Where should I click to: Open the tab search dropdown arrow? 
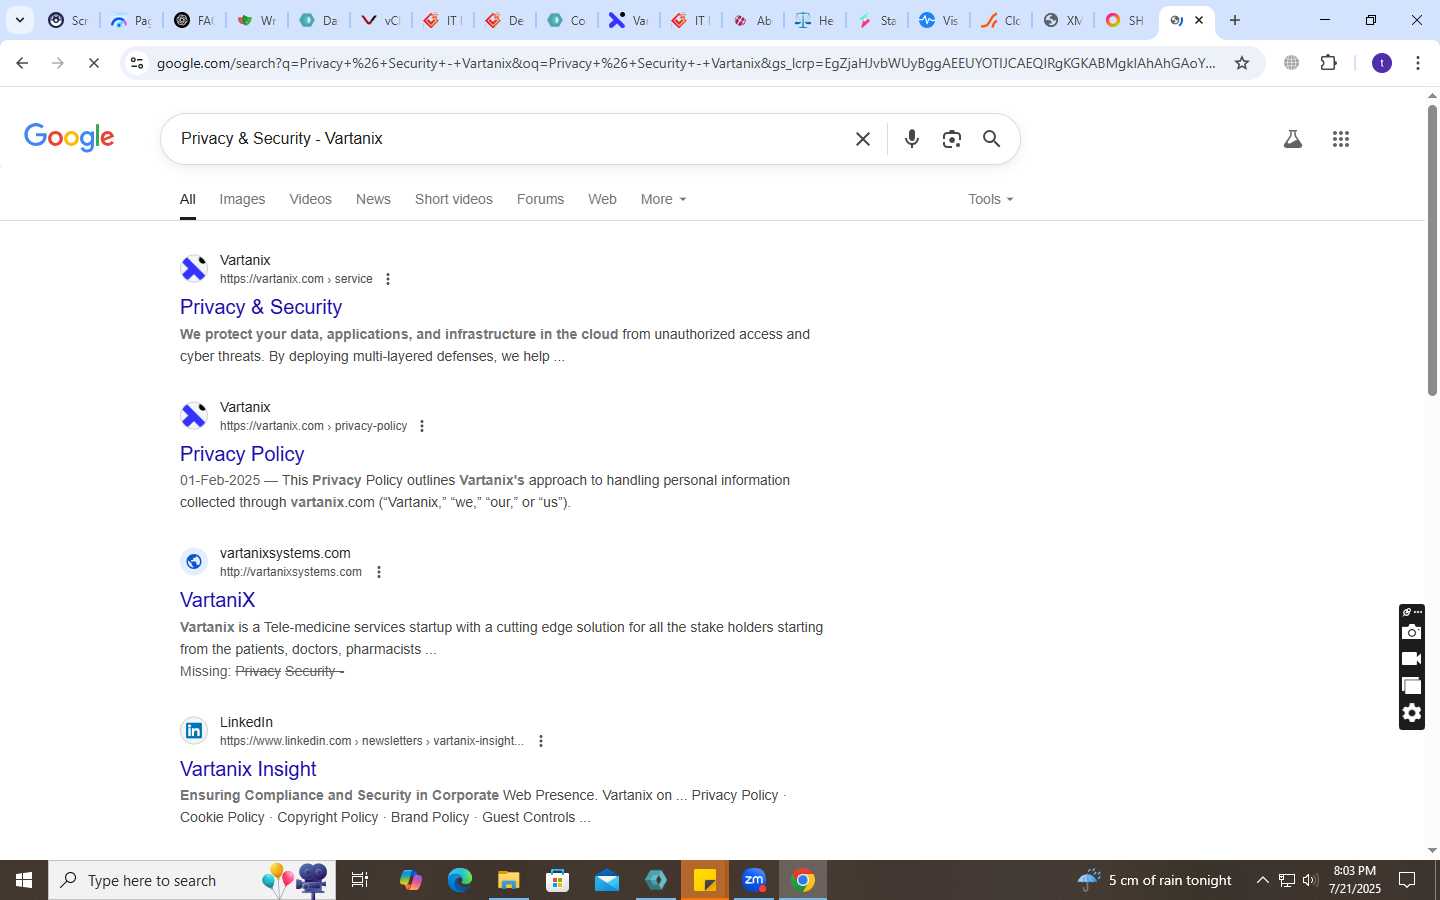[x=19, y=20]
